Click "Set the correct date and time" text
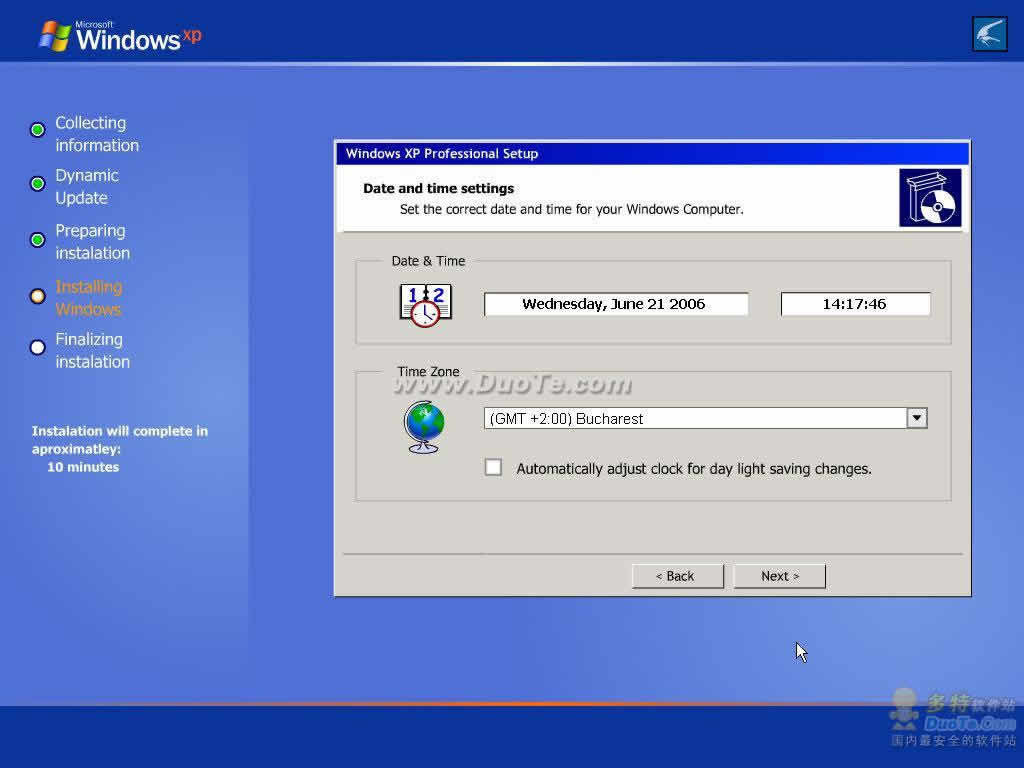Screen dimensions: 1024x768 (571, 209)
